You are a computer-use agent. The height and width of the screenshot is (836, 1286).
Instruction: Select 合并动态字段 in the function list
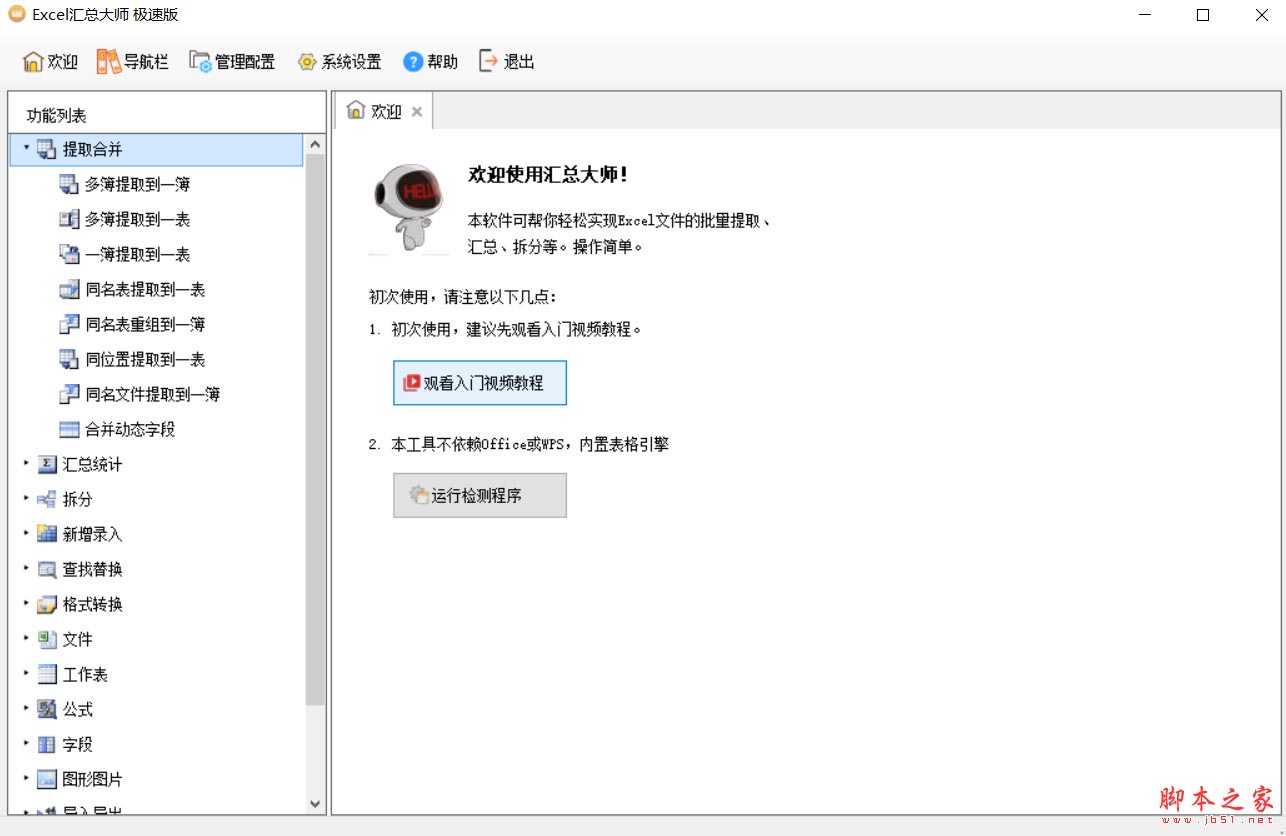point(131,429)
